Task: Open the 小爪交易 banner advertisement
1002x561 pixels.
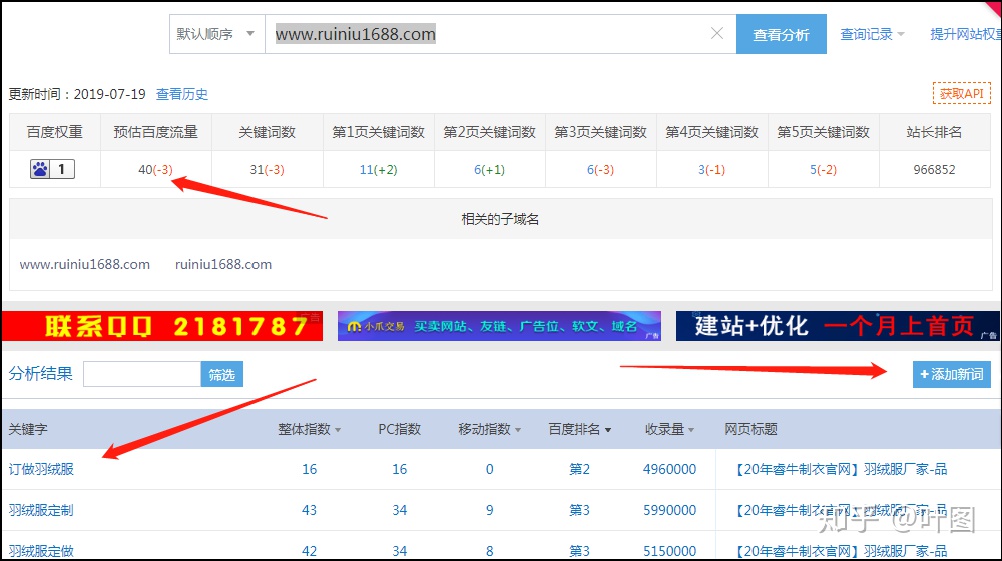Action: coord(499,326)
